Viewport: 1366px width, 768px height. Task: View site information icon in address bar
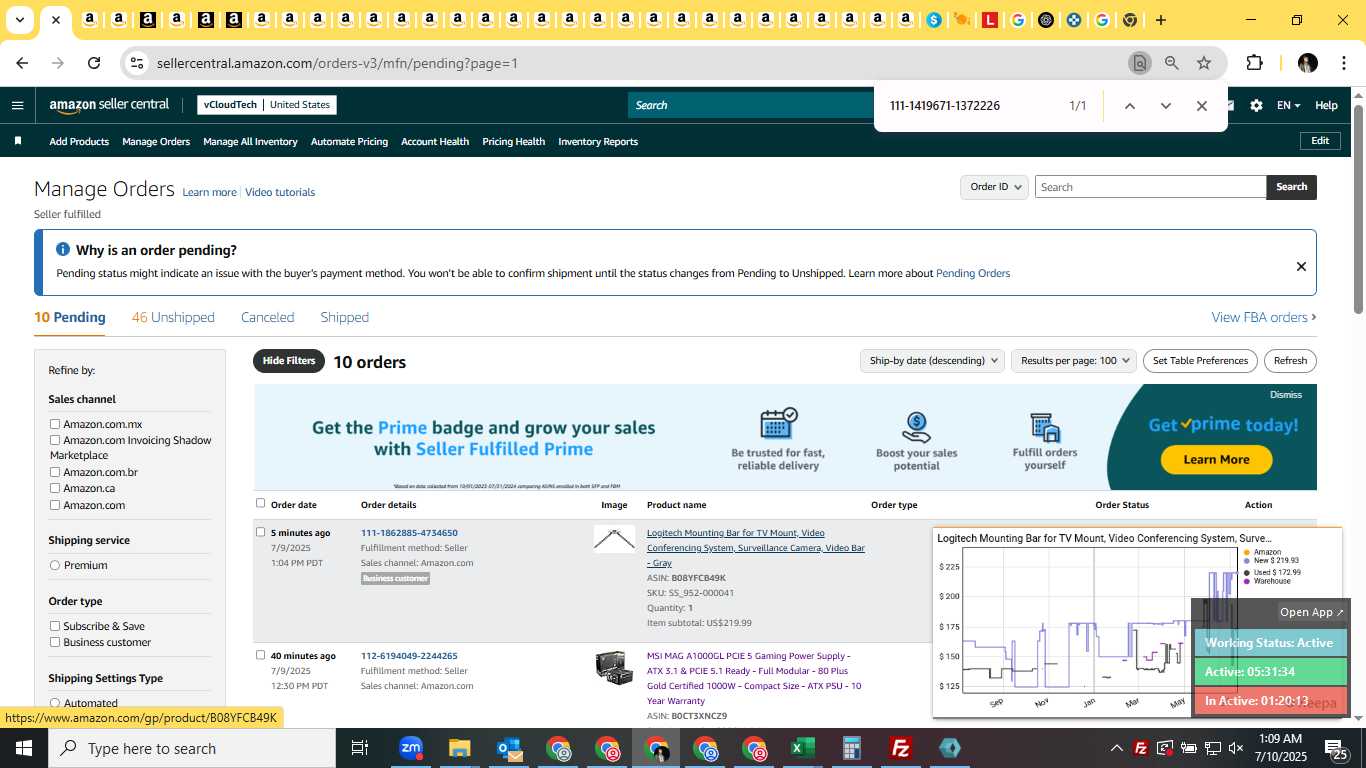pos(136,63)
